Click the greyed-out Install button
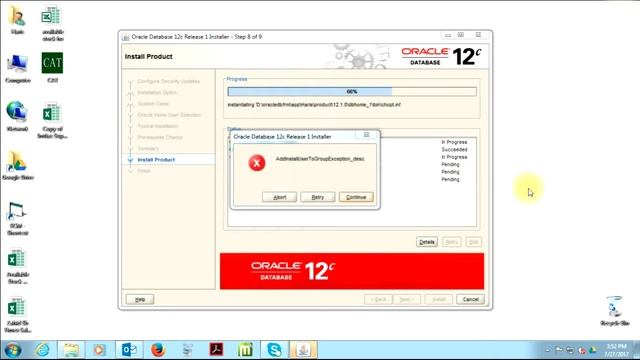The image size is (640, 360). pos(439,300)
